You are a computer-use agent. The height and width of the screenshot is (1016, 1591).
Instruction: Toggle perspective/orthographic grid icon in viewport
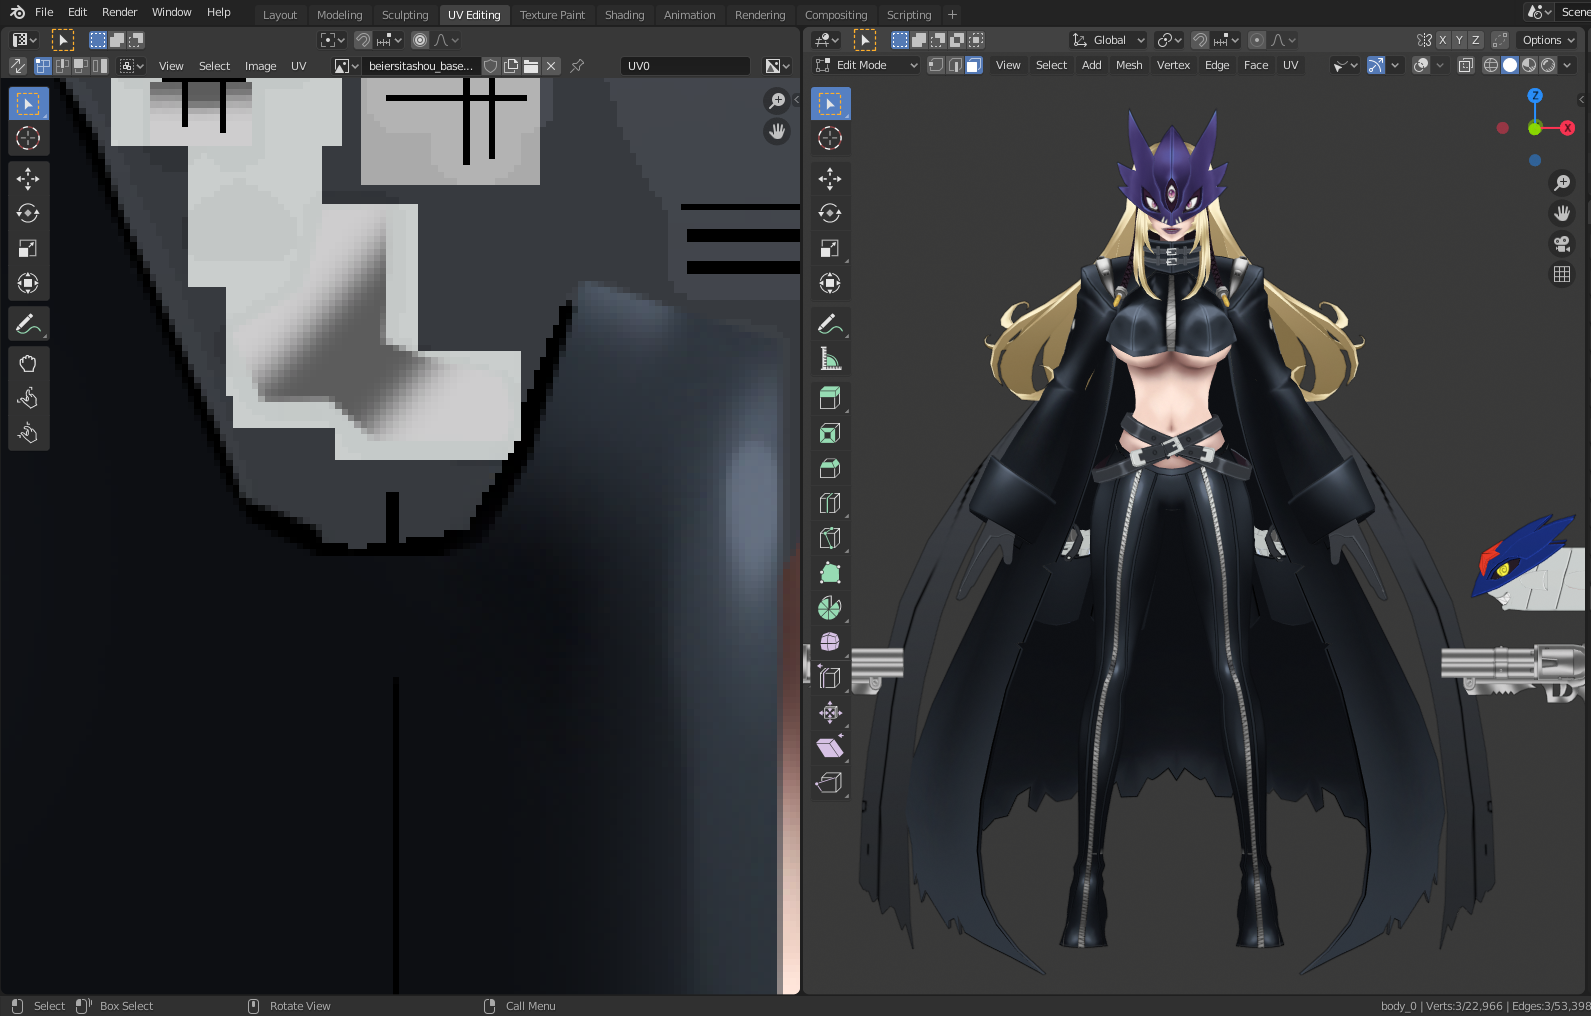[1562, 274]
